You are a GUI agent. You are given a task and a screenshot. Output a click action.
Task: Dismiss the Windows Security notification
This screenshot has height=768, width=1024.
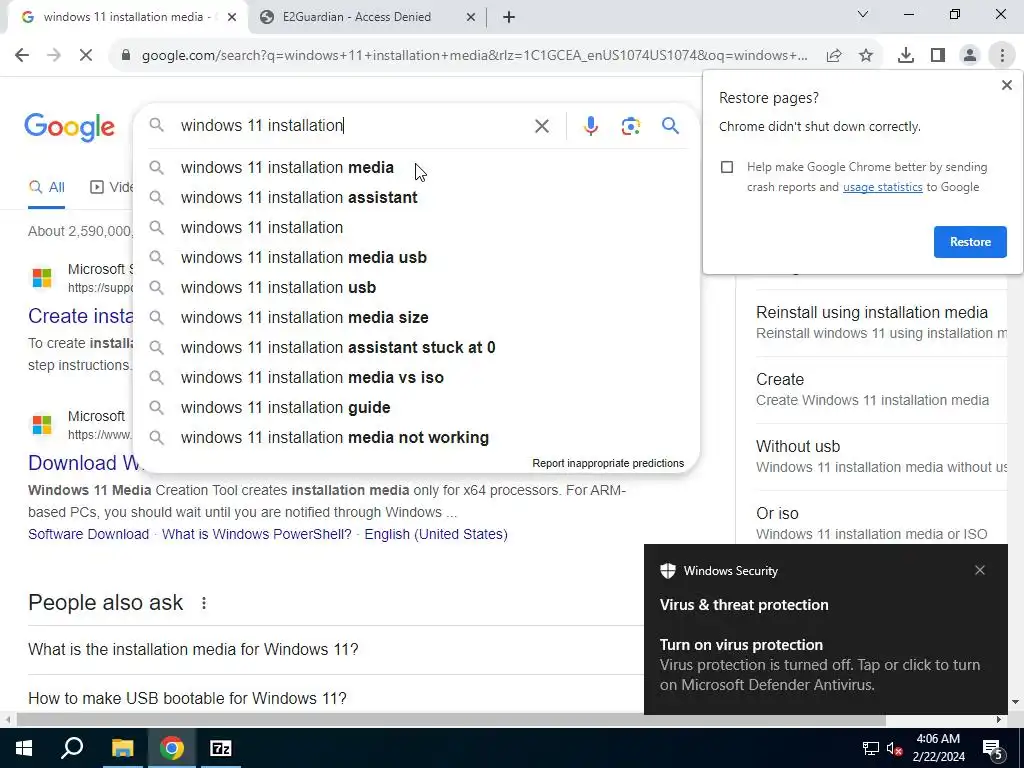point(980,570)
